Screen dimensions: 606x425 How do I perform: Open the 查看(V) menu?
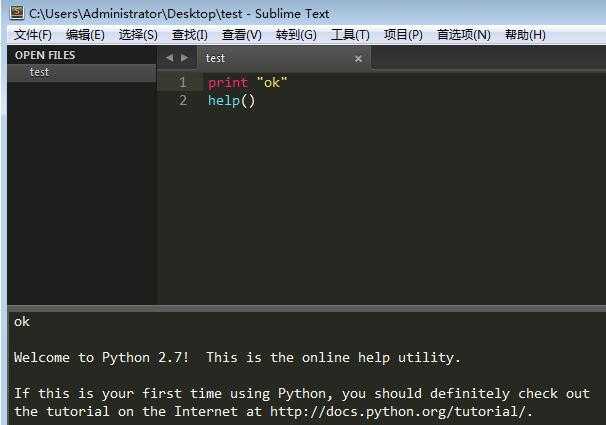tap(242, 35)
